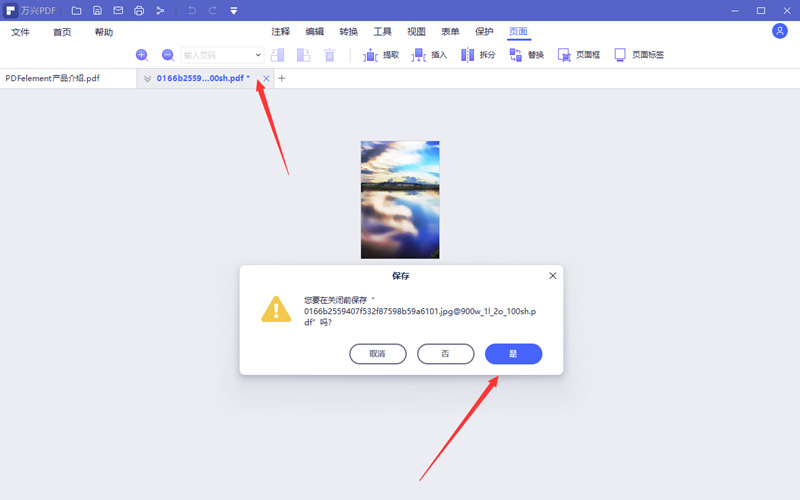
Task: Click the email envelope icon
Action: click(118, 11)
